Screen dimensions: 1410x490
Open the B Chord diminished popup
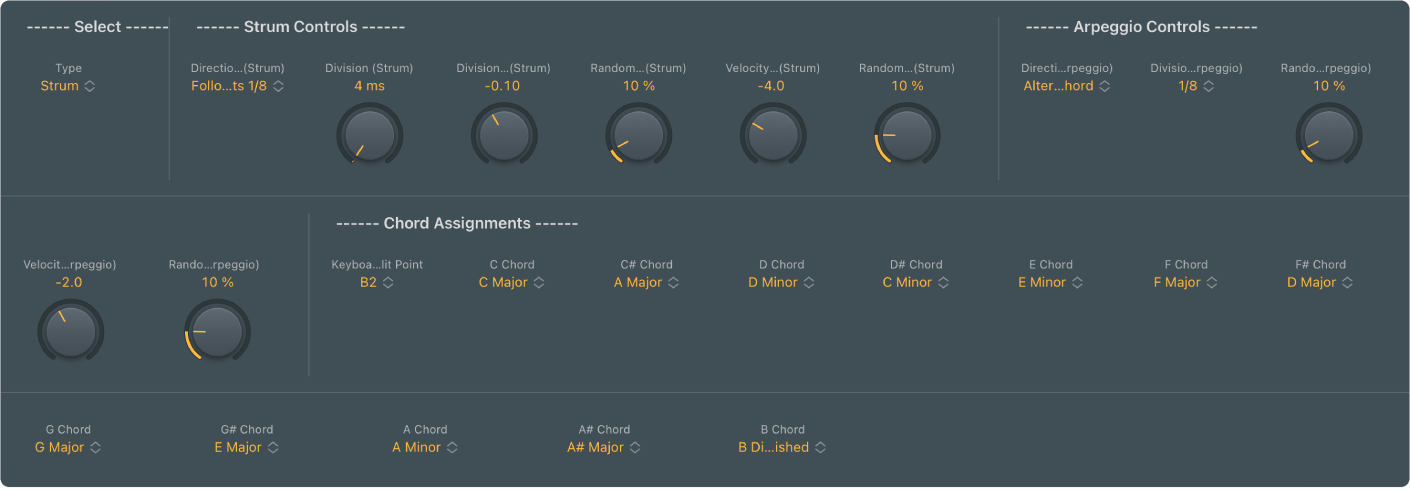pos(781,448)
